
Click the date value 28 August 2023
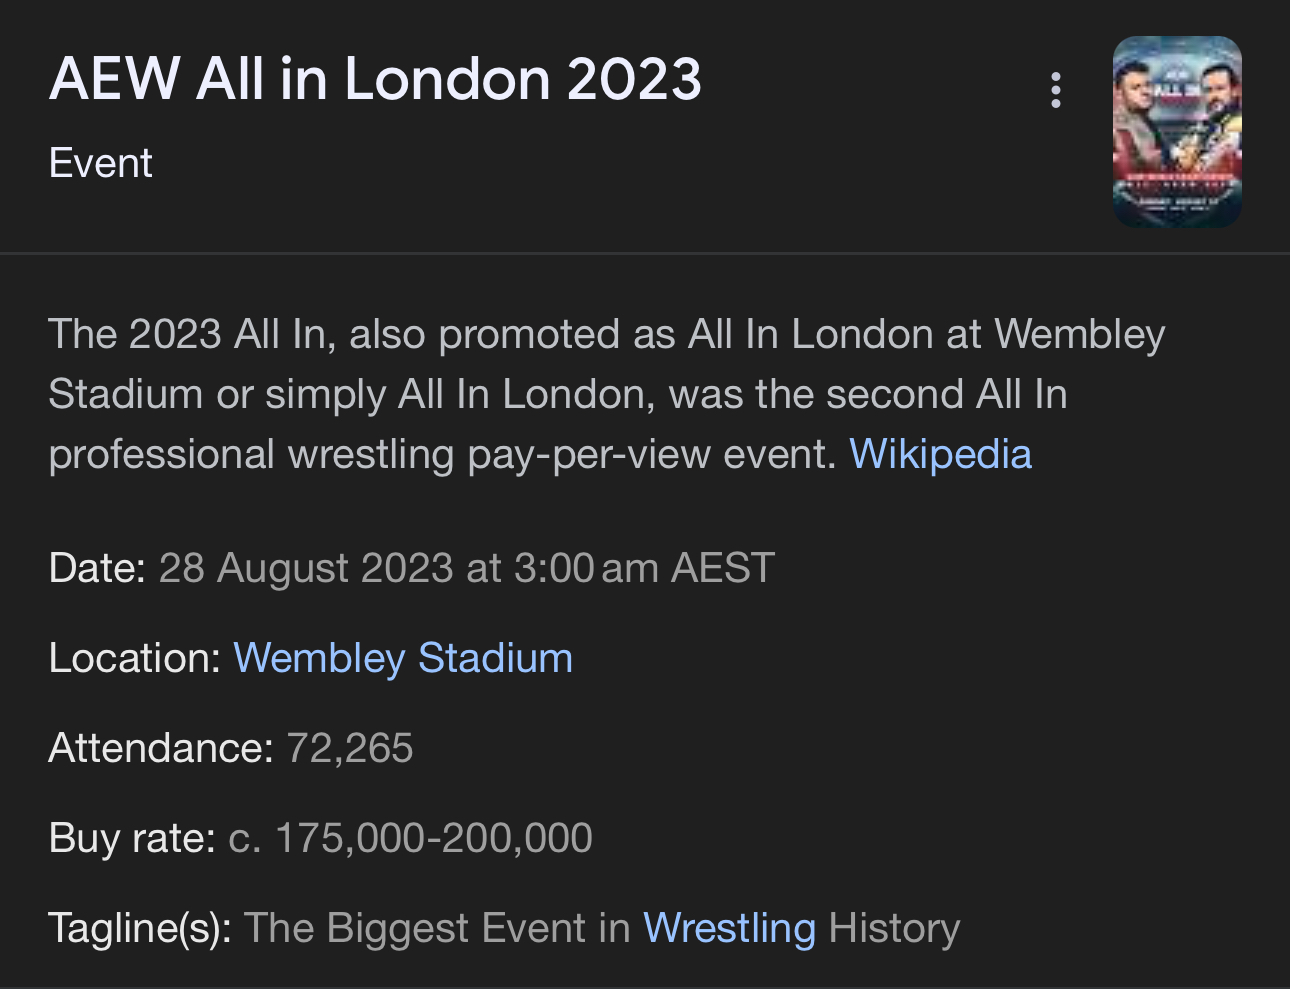pyautogui.click(x=306, y=568)
